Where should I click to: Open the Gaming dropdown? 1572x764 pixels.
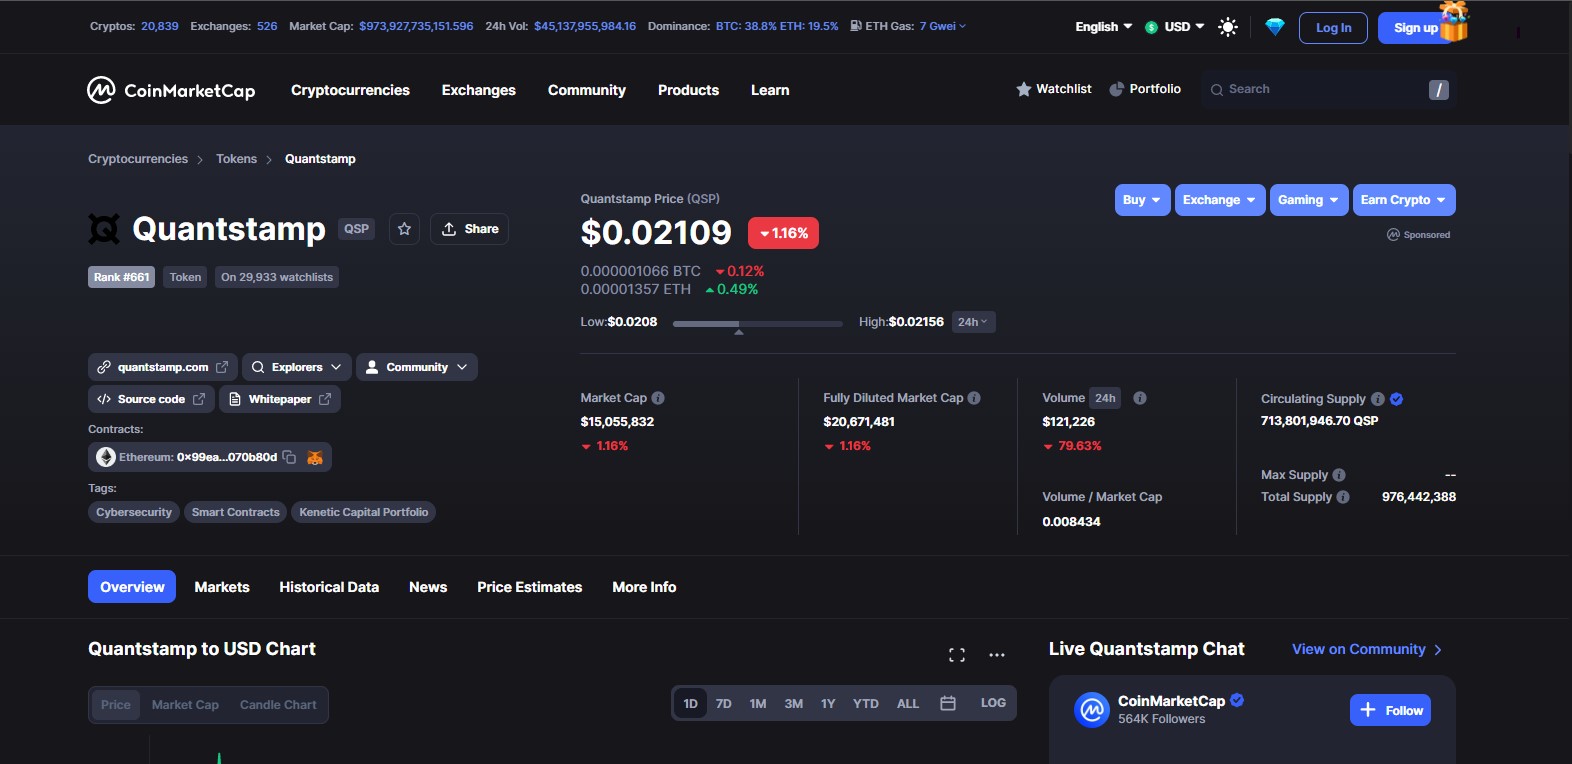pos(1309,200)
